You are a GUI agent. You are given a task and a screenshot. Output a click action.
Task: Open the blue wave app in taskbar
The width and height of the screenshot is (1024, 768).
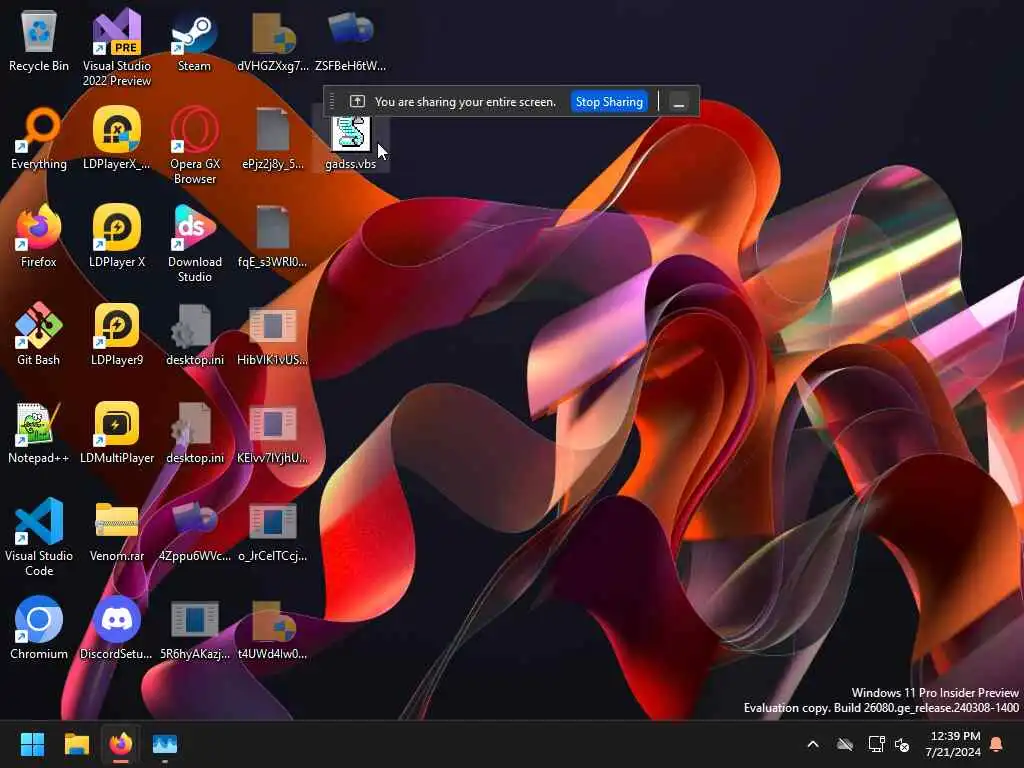pos(165,744)
